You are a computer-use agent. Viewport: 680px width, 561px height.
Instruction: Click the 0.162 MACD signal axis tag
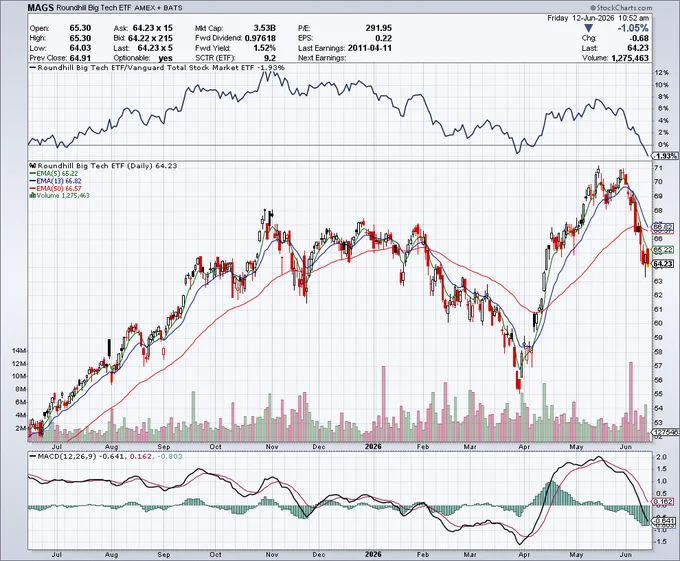click(x=664, y=502)
